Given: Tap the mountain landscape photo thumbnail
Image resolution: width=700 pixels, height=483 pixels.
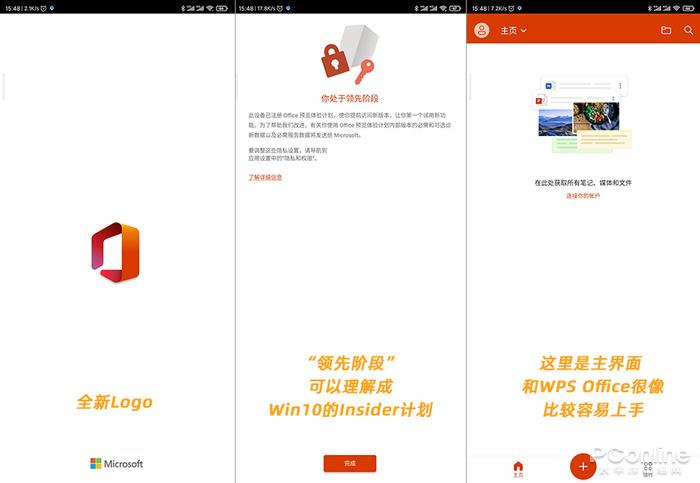Looking at the screenshot, I should (556, 122).
